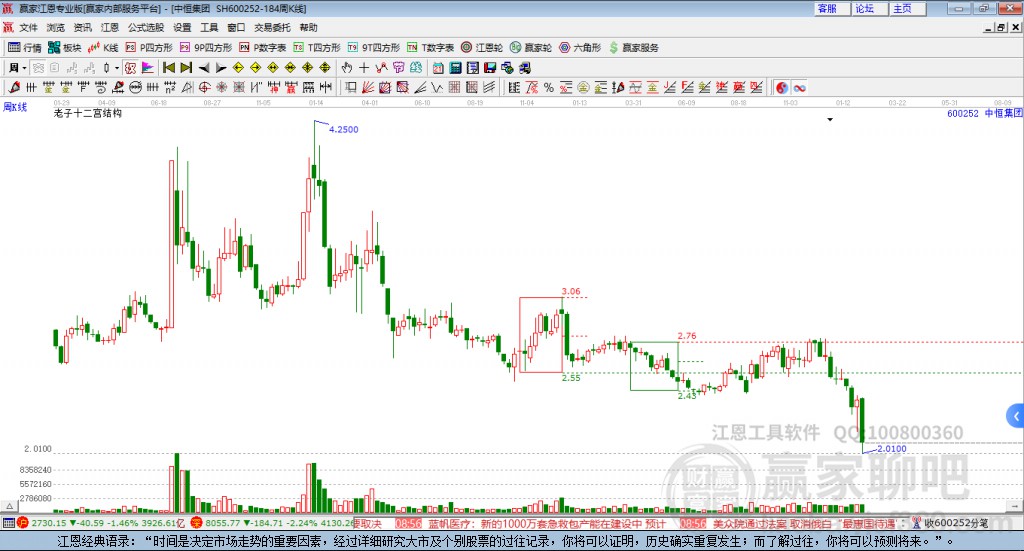Image resolution: width=1024 pixels, height=551 pixels.
Task: Click the 2.0100 low price marker
Action: pos(891,449)
